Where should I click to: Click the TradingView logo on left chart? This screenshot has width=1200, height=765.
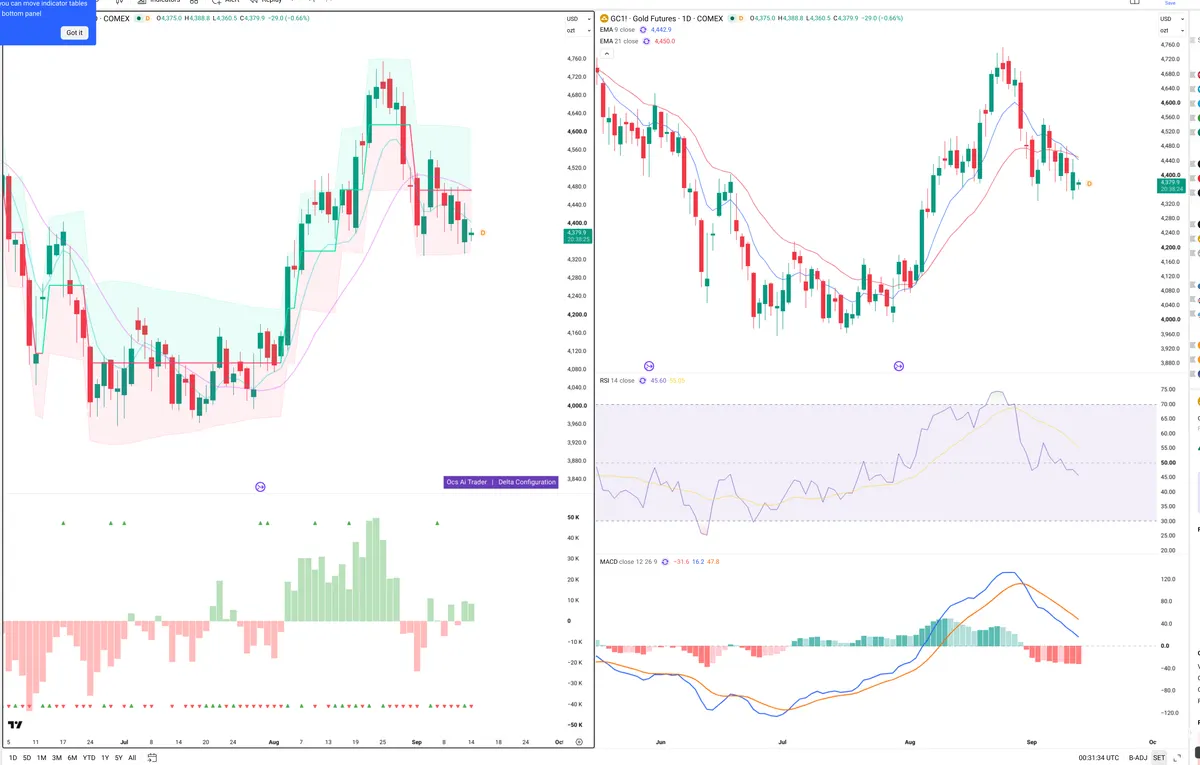pyautogui.click(x=15, y=725)
